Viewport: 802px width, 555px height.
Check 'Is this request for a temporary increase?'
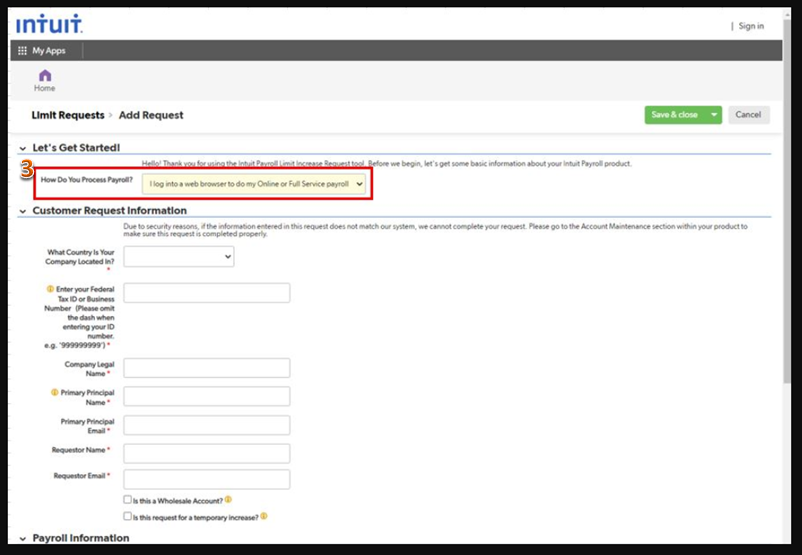coord(127,516)
